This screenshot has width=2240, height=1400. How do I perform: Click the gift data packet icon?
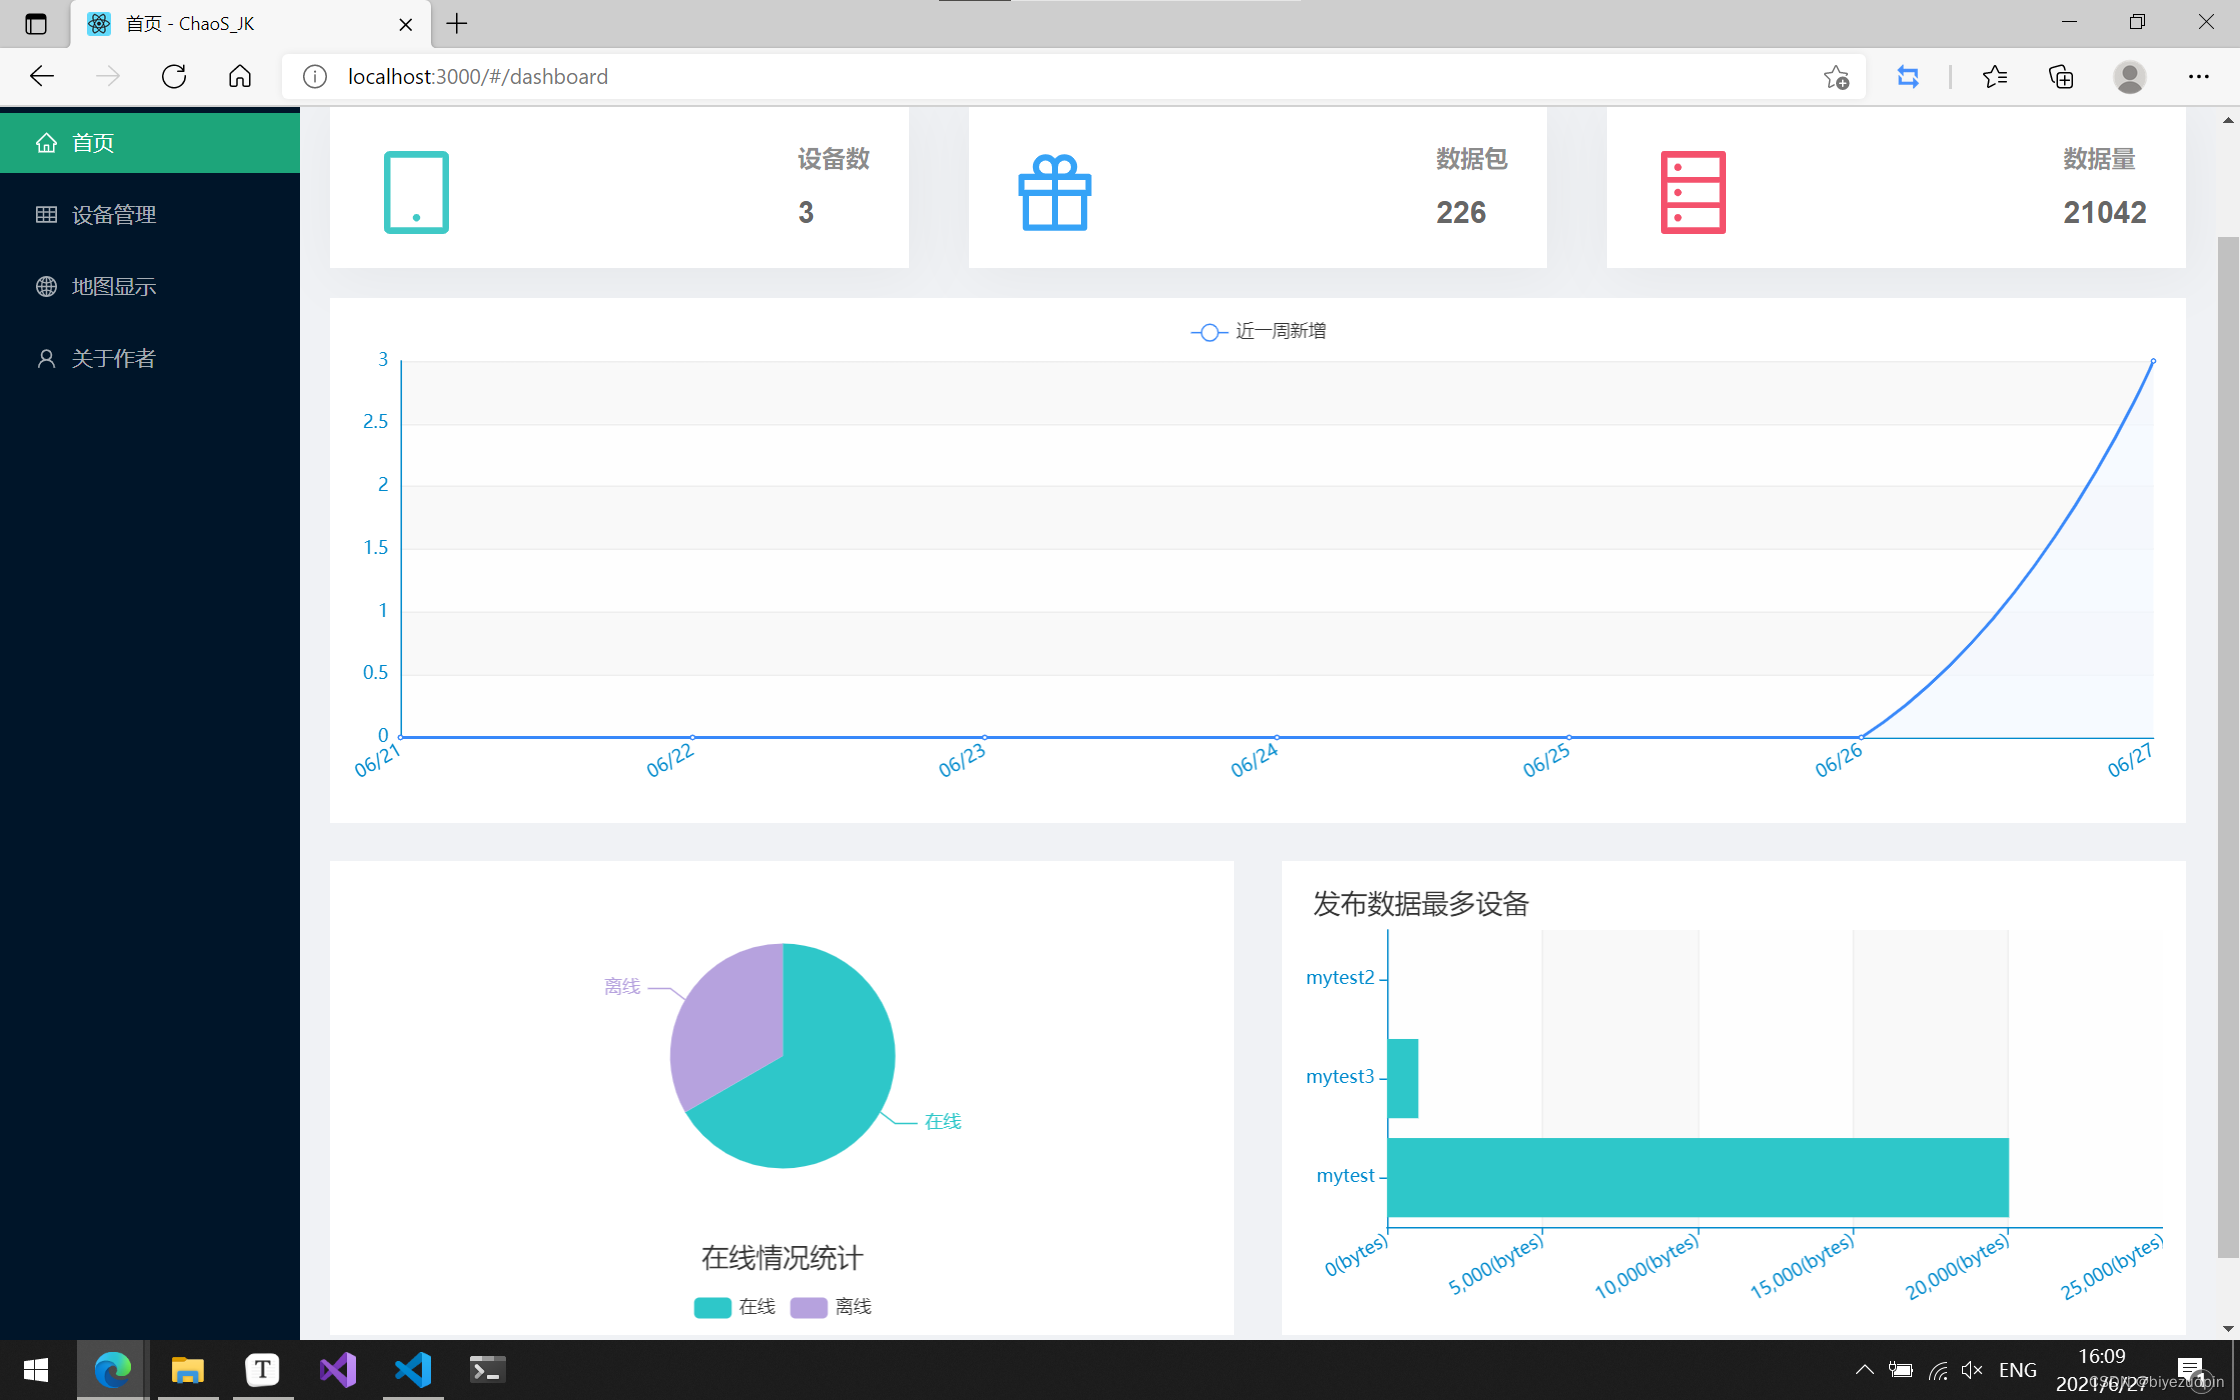(1054, 192)
